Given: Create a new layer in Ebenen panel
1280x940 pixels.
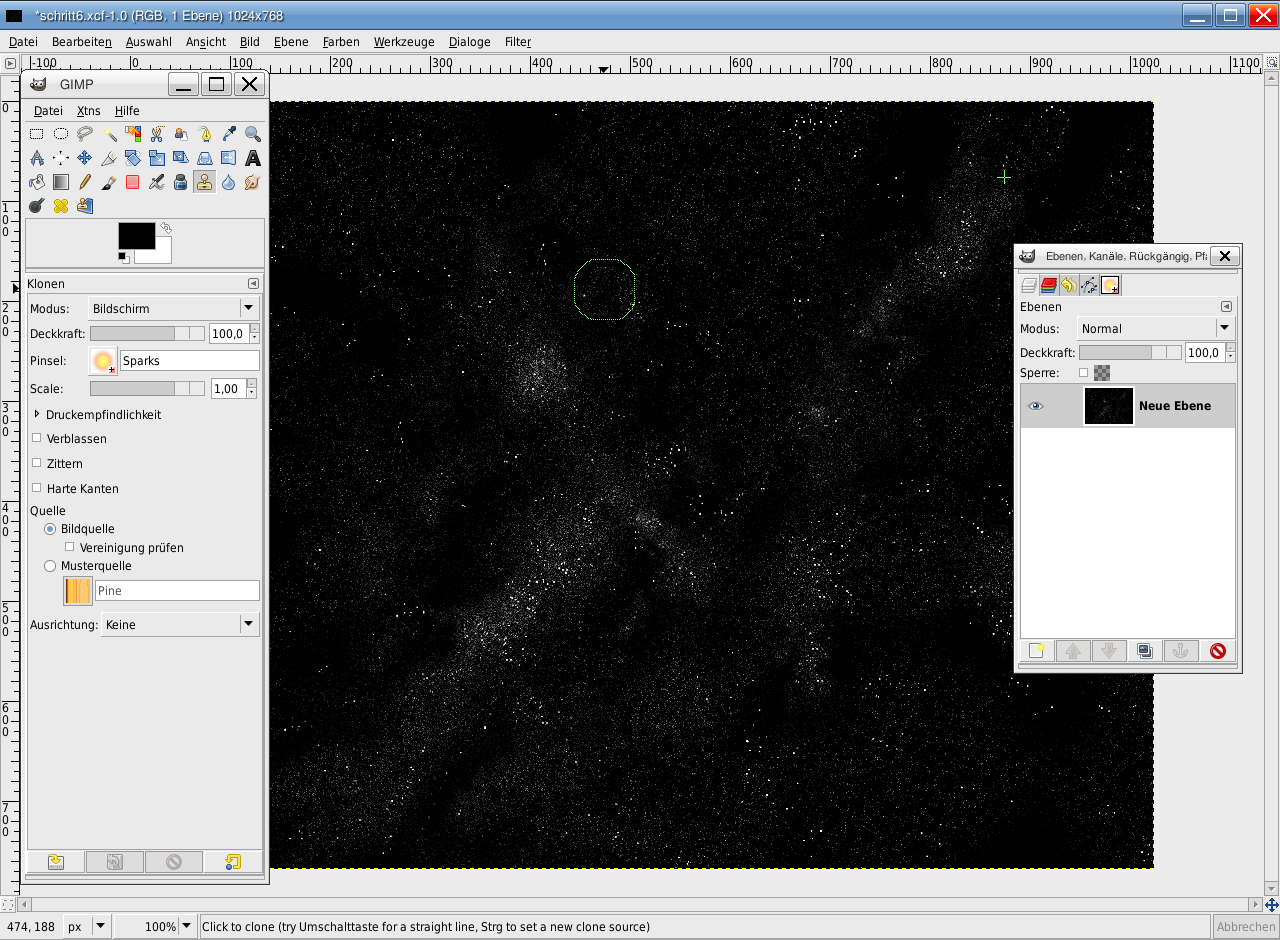Looking at the screenshot, I should point(1037,651).
